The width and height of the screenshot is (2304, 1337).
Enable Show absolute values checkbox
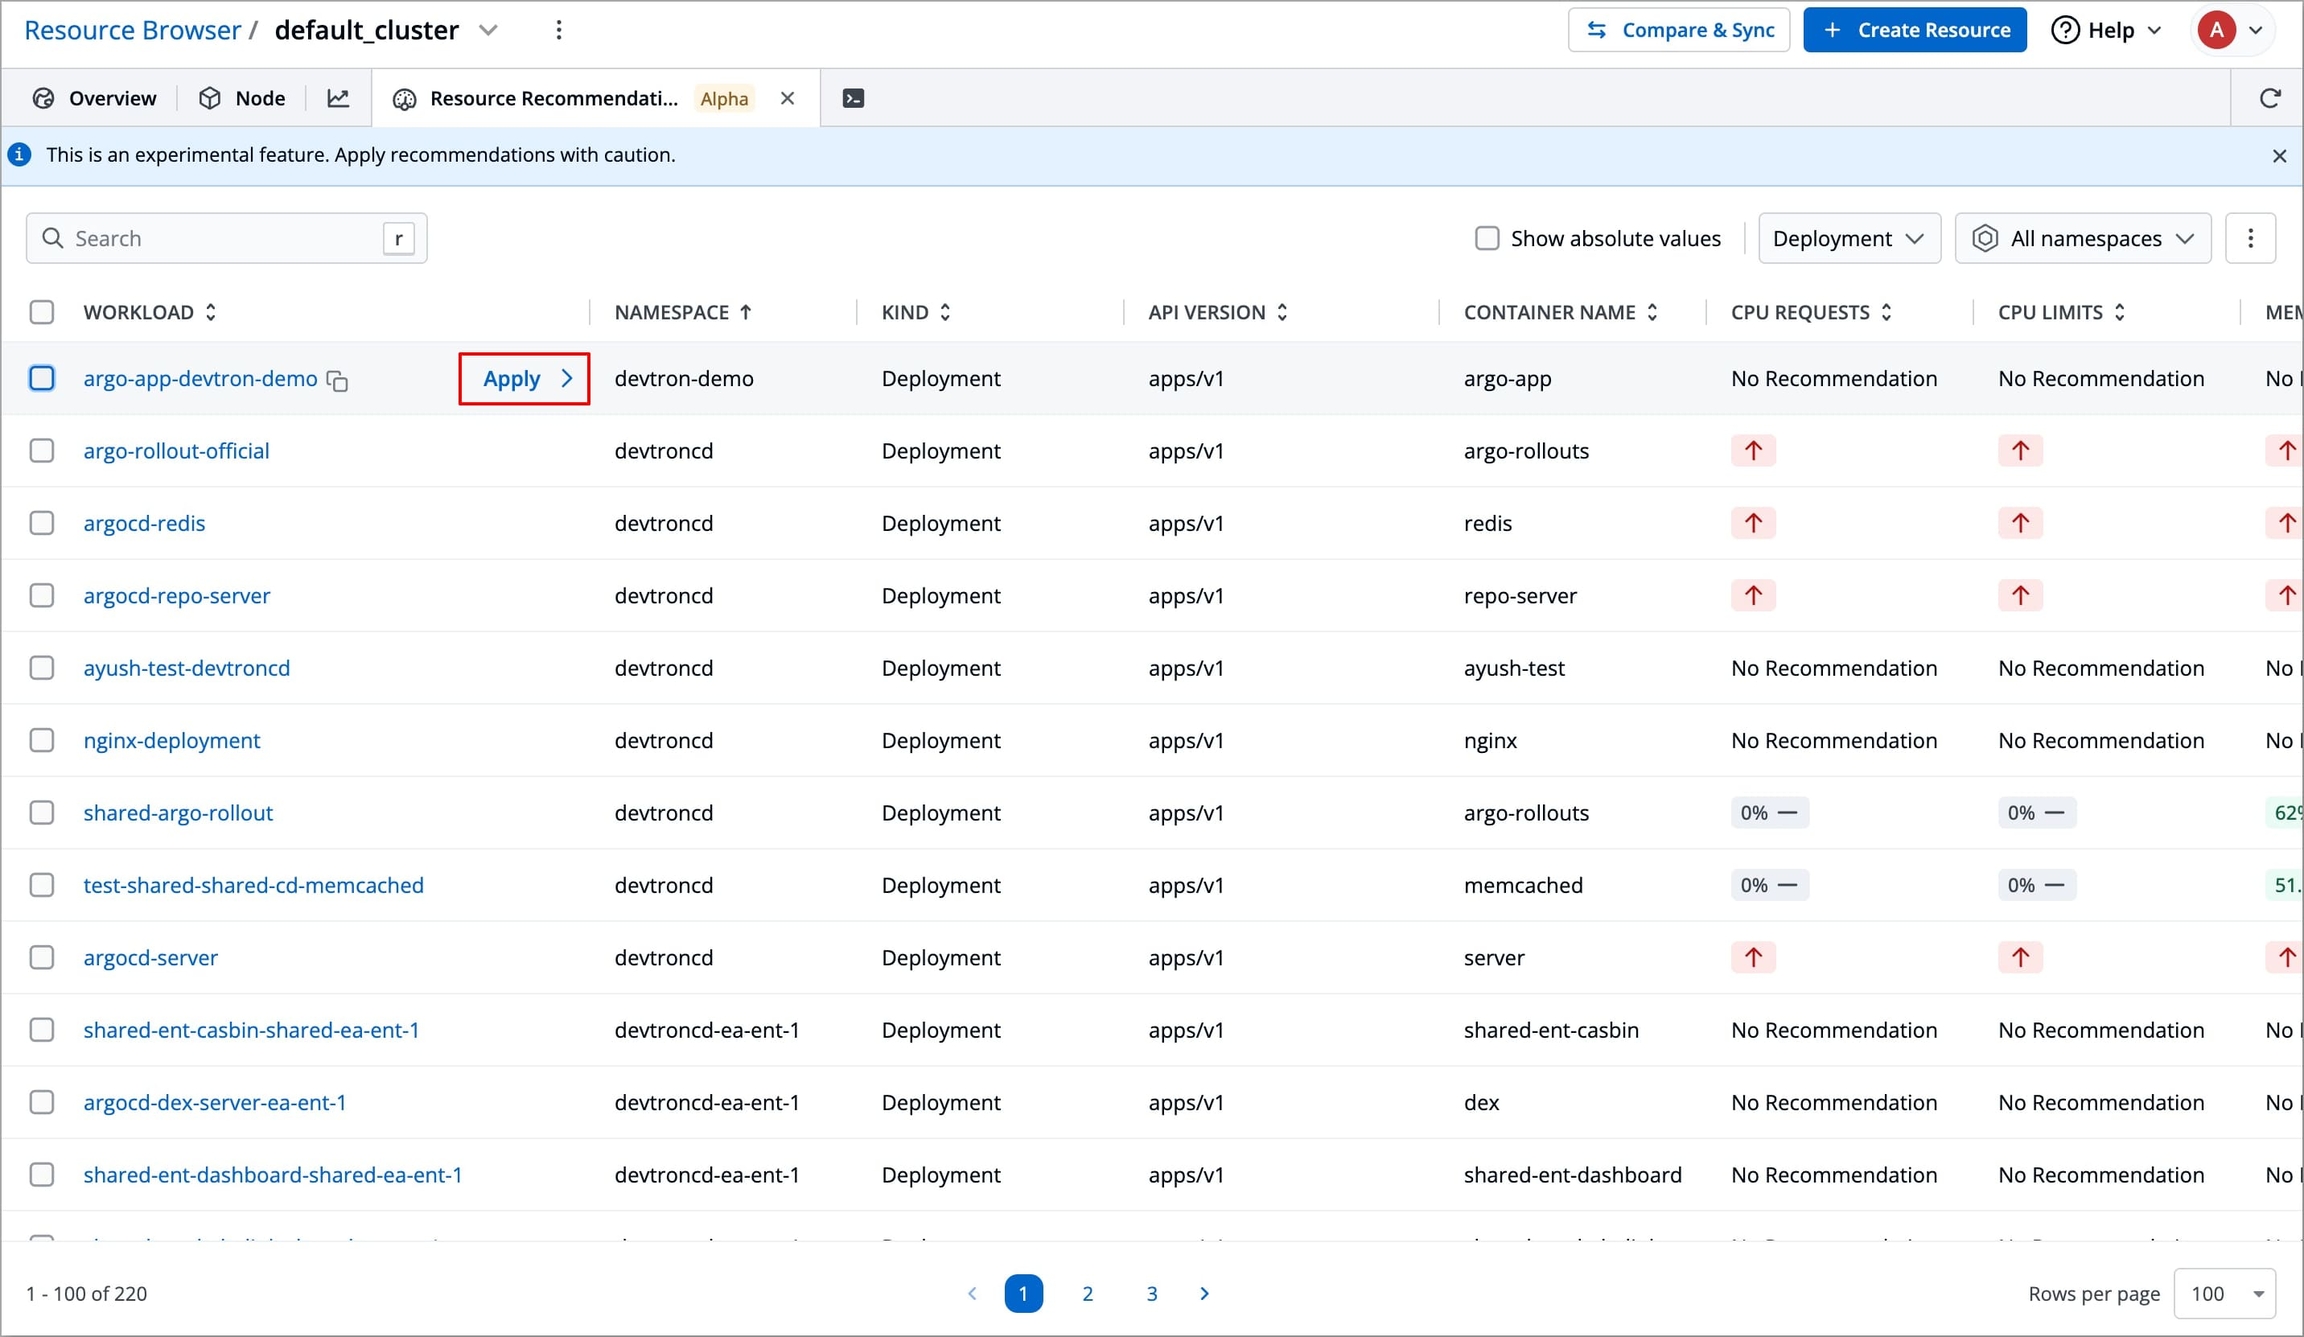[x=1487, y=238]
